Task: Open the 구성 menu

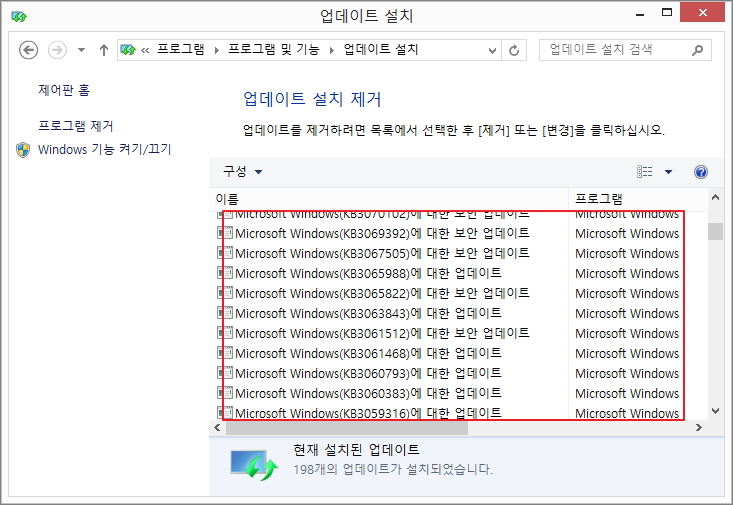Action: tap(243, 172)
